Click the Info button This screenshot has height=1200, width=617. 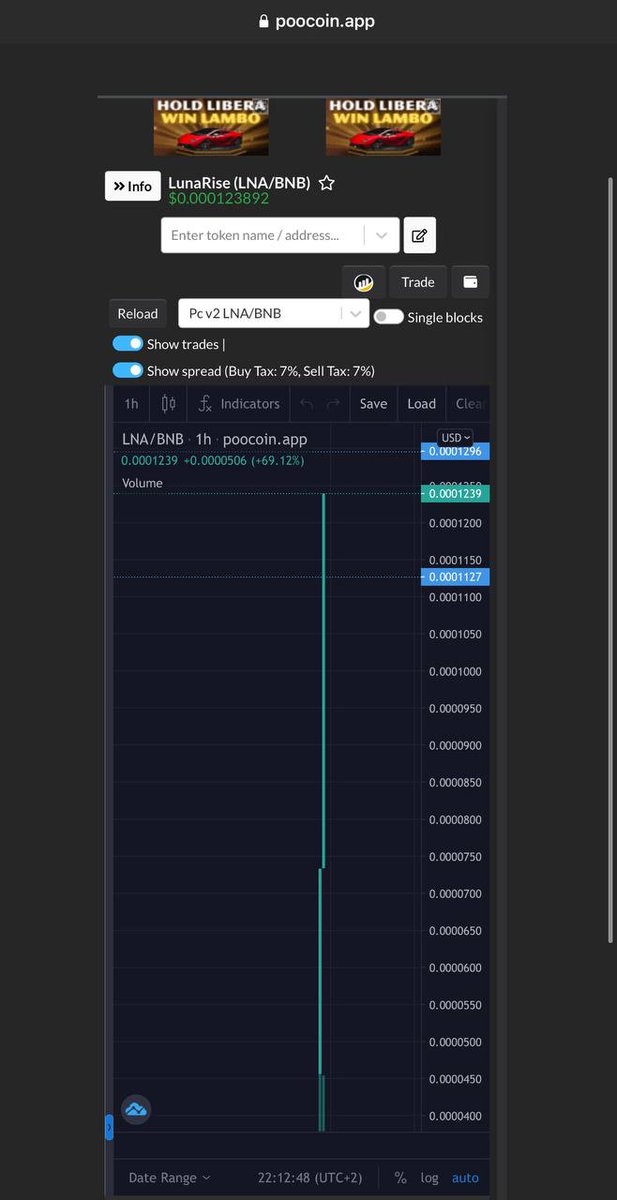(x=132, y=186)
